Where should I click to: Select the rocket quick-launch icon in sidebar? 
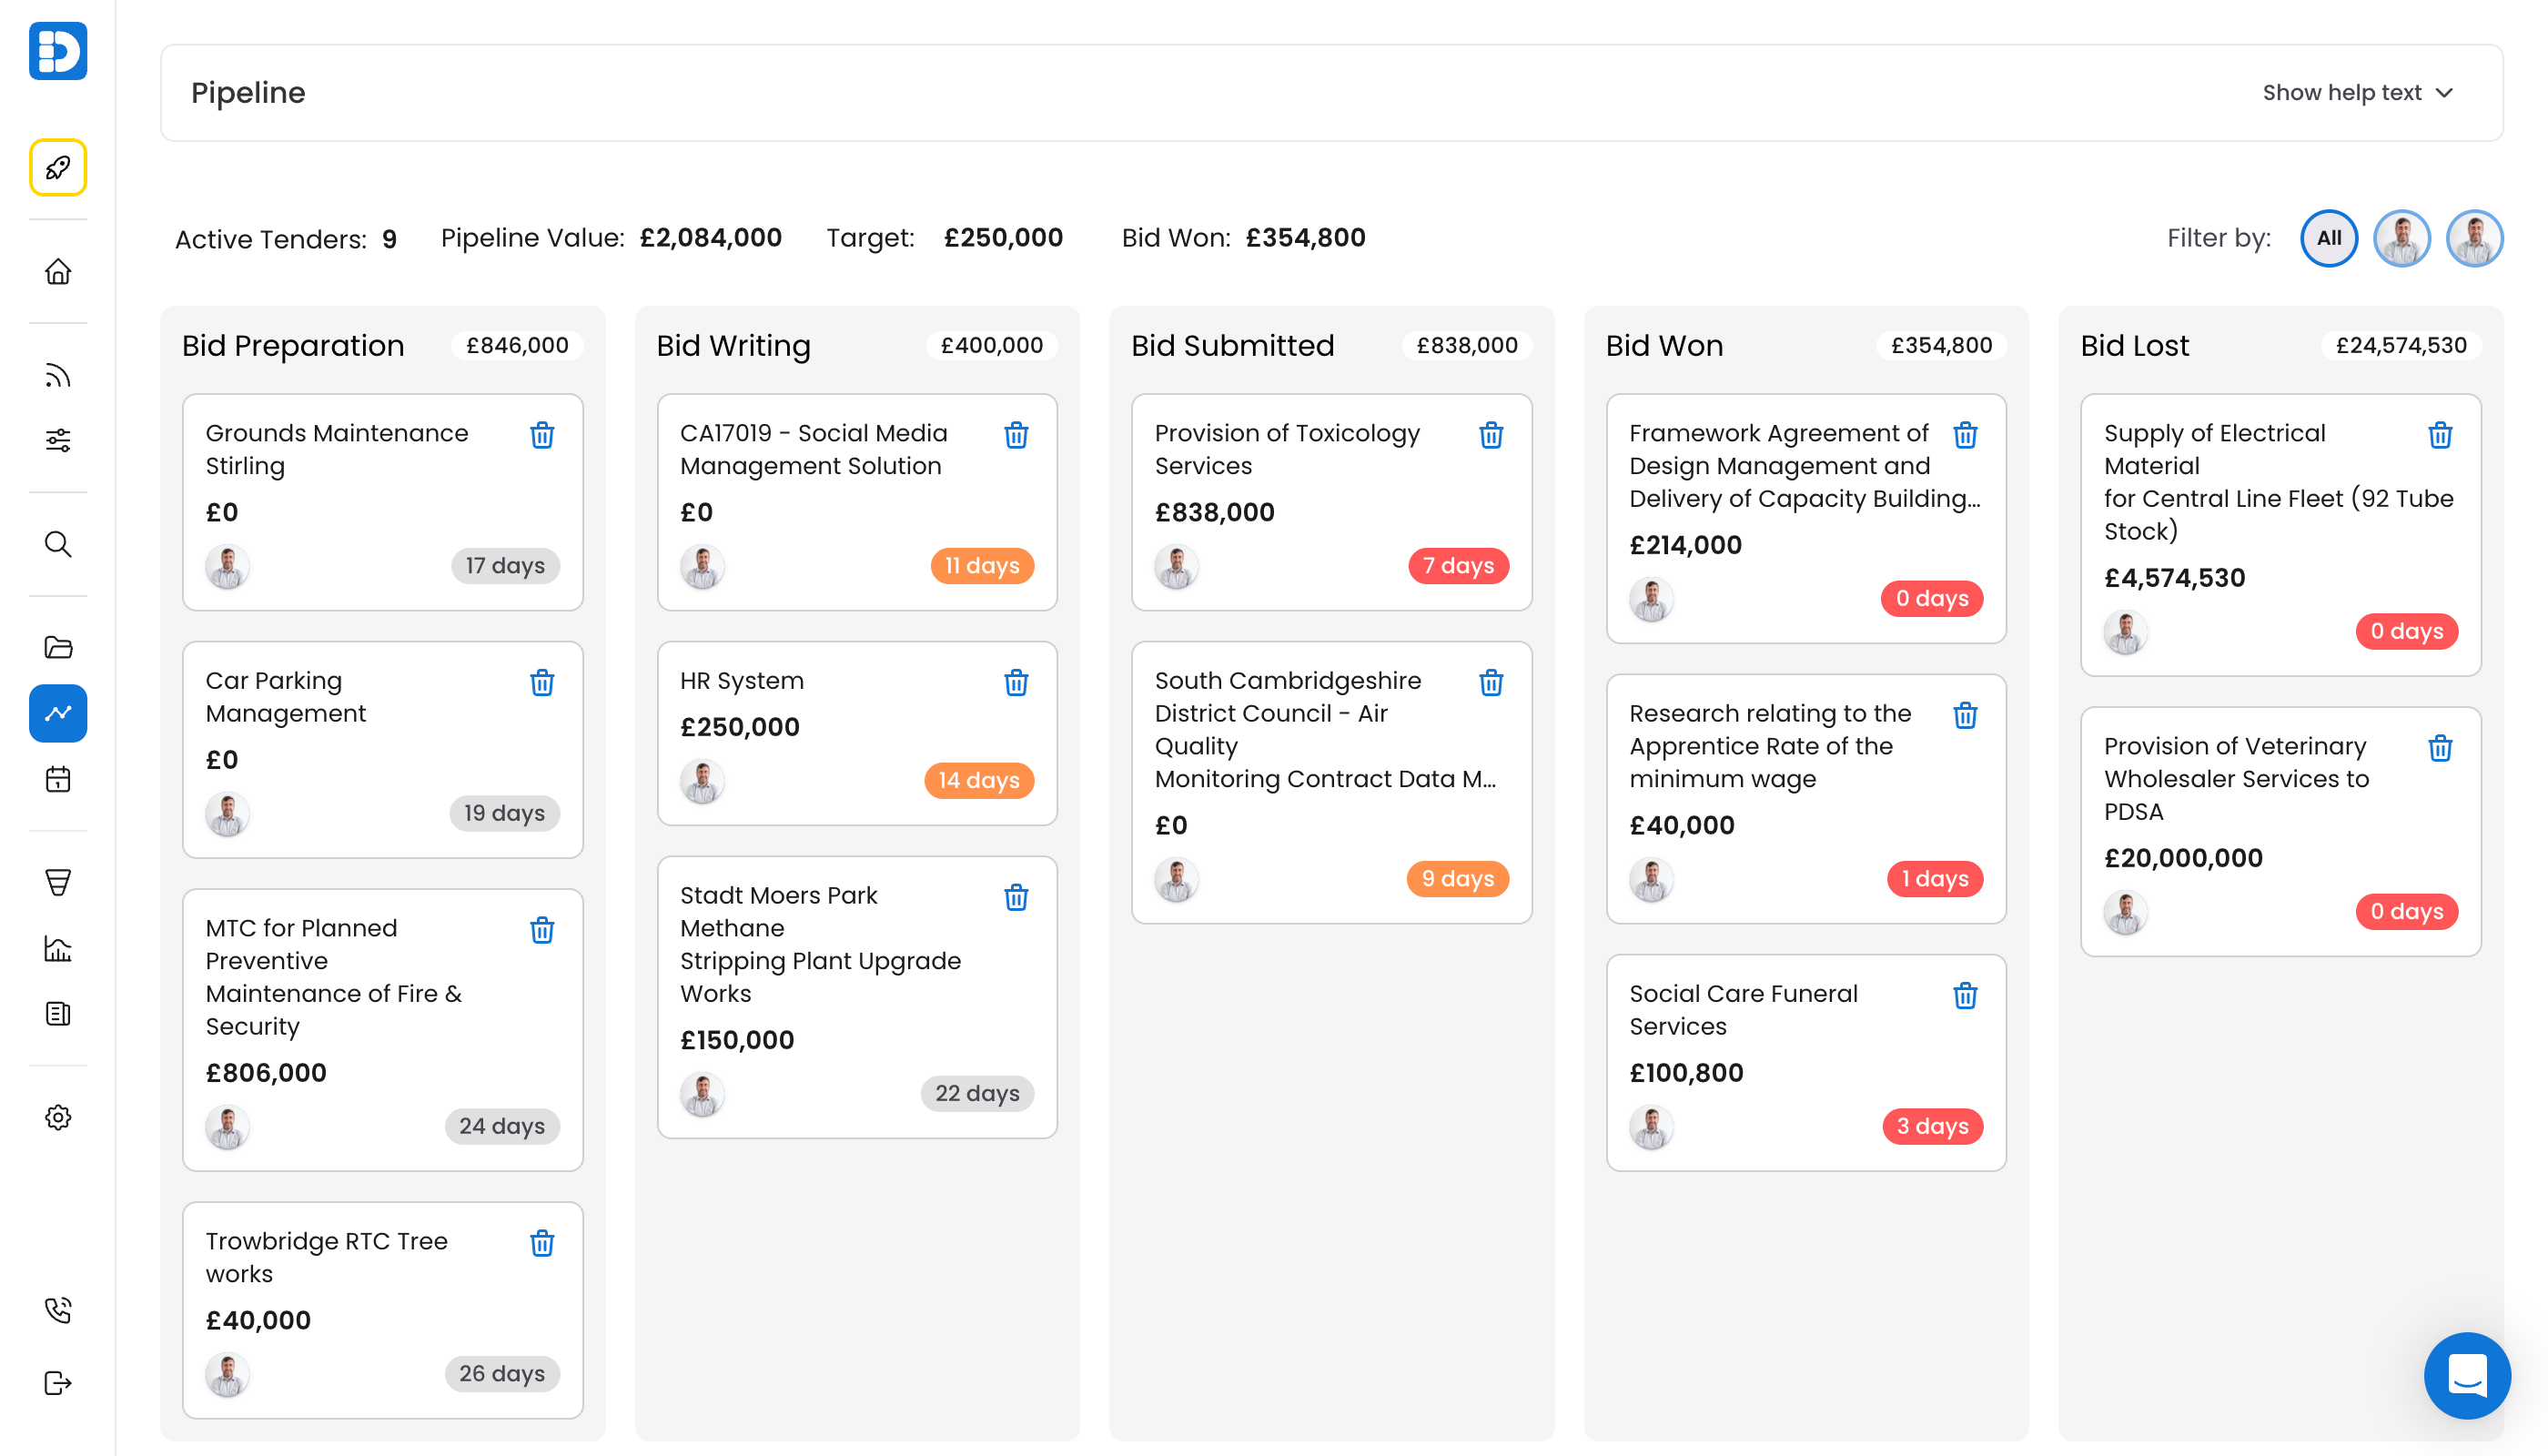click(x=57, y=167)
